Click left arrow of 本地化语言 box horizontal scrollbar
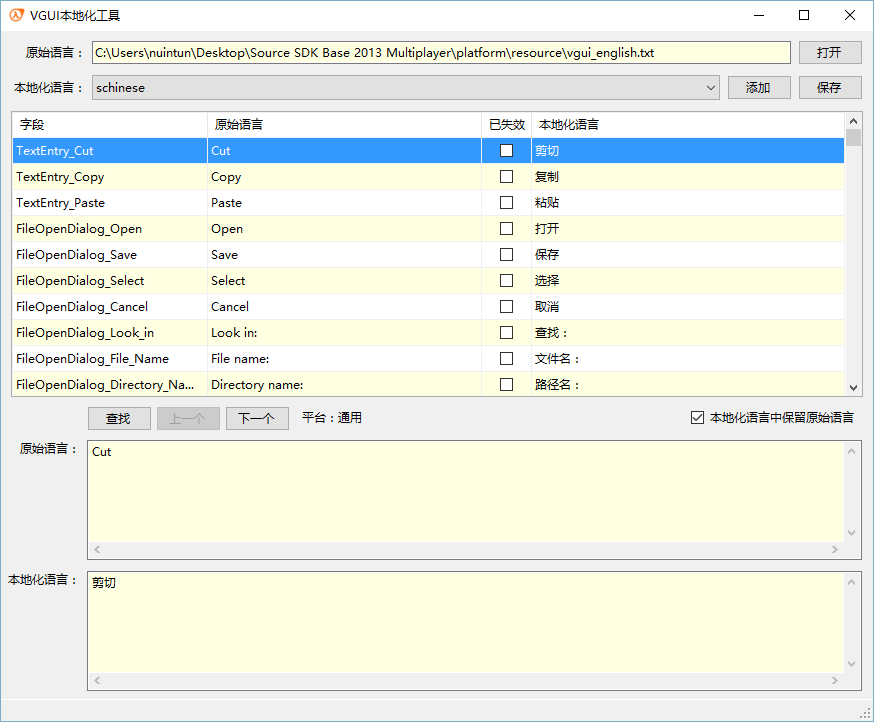 click(x=97, y=681)
